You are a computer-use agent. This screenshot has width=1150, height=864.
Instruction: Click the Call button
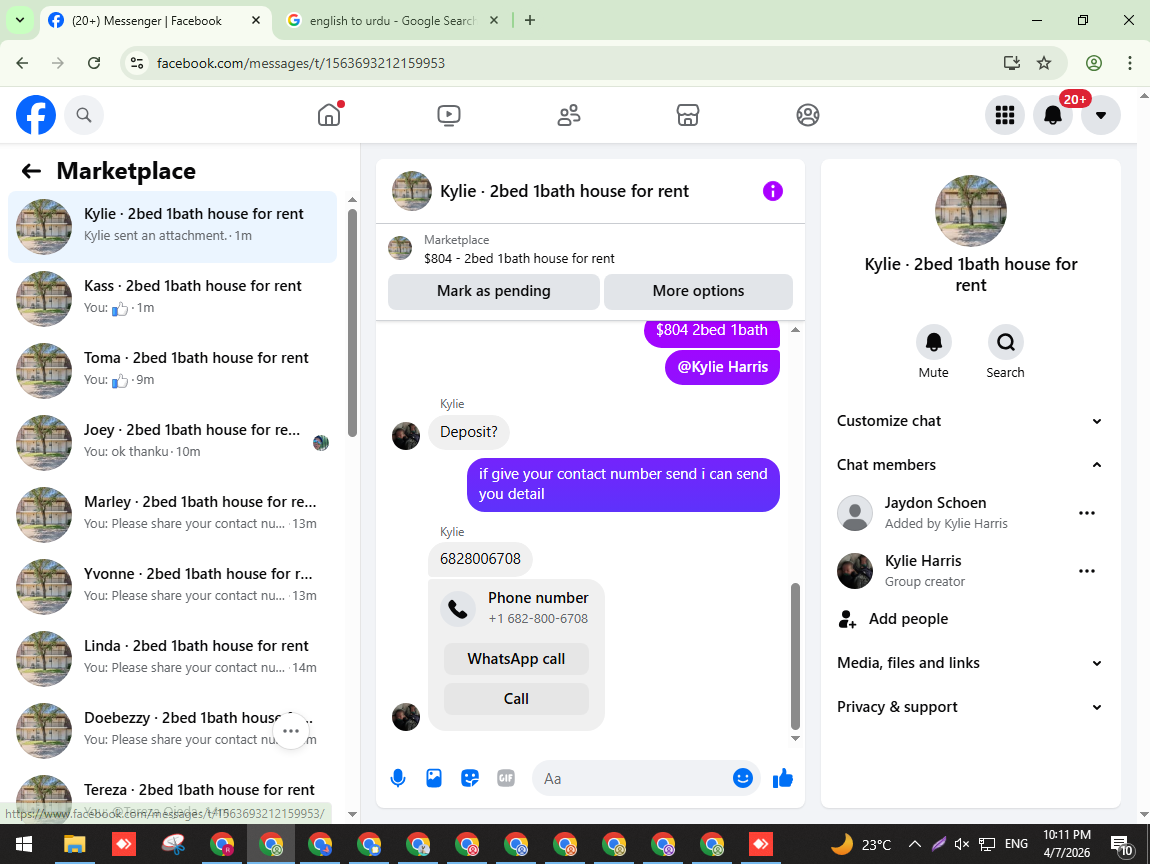[x=516, y=699]
